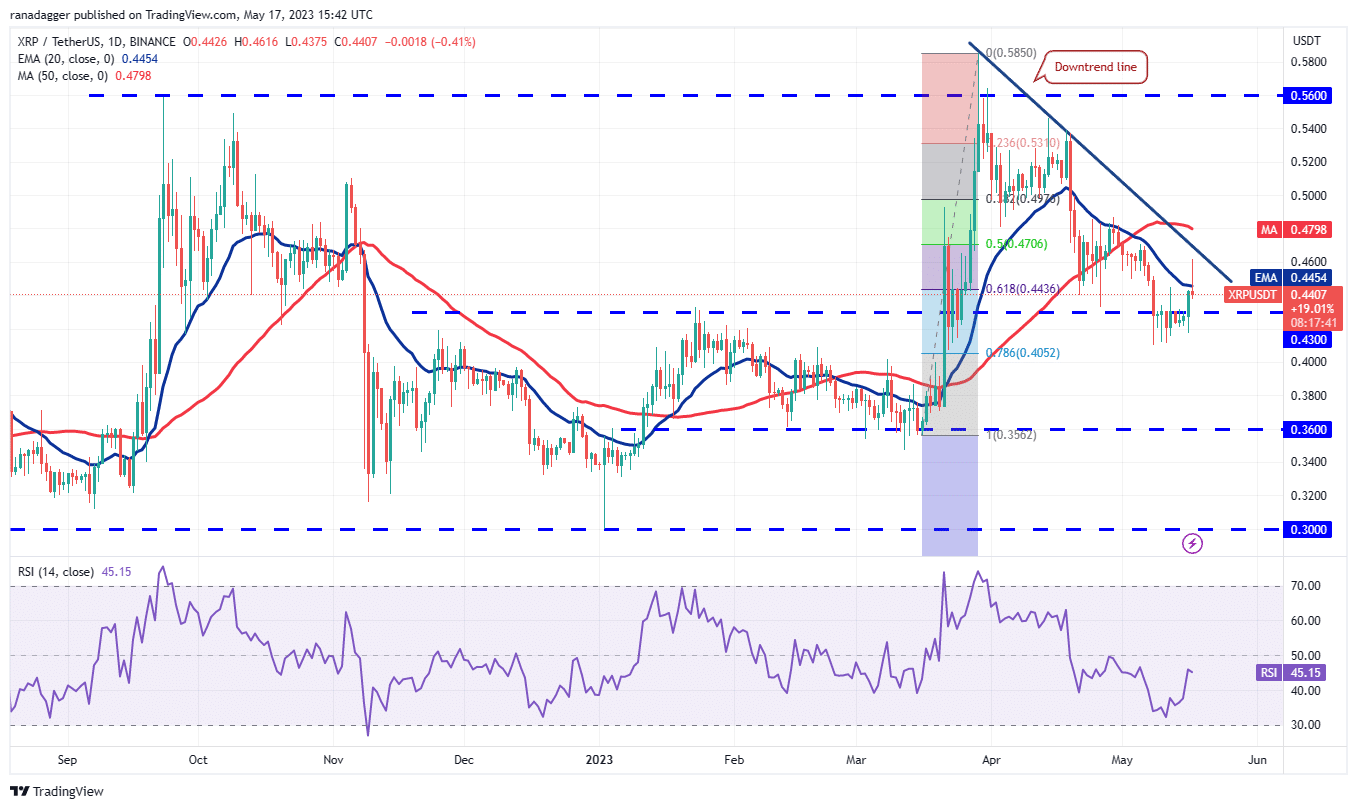Click the Fibonacci 0(0.5850) top label
Image resolution: width=1357 pixels, height=809 pixels.
pos(1013,53)
